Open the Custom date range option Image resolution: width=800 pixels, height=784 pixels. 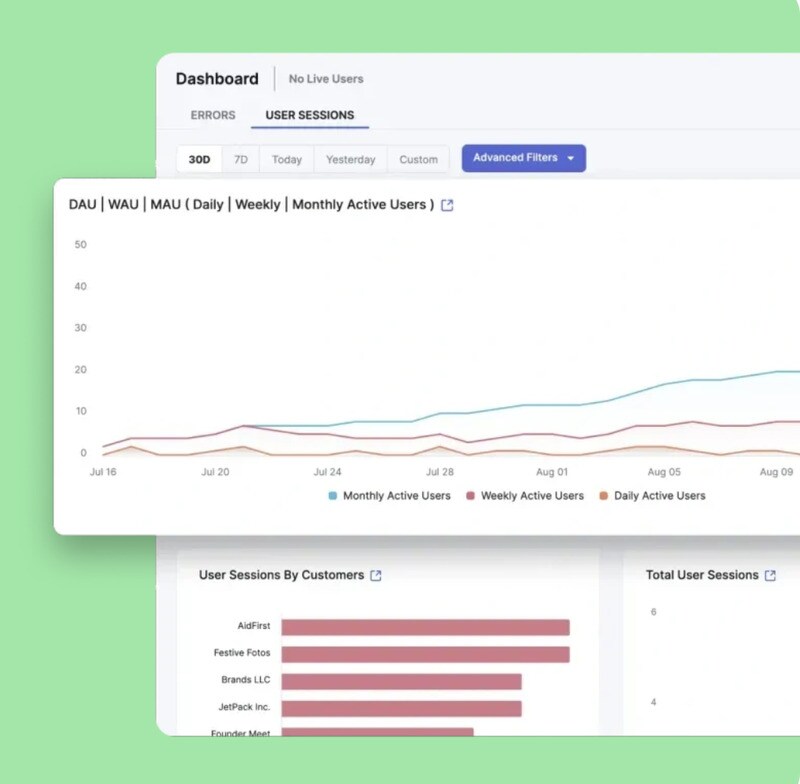click(418, 159)
